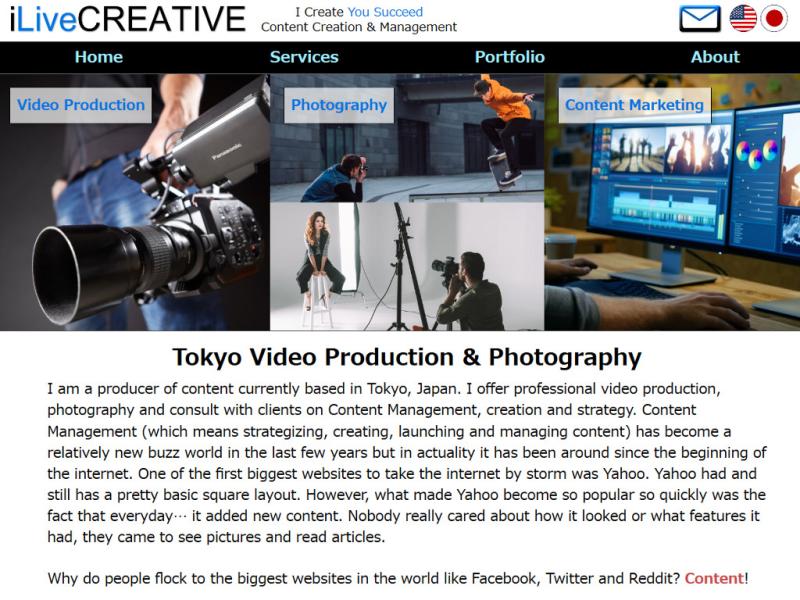Switch language using the US flag icon
The width and height of the screenshot is (800, 600).
(743, 18)
